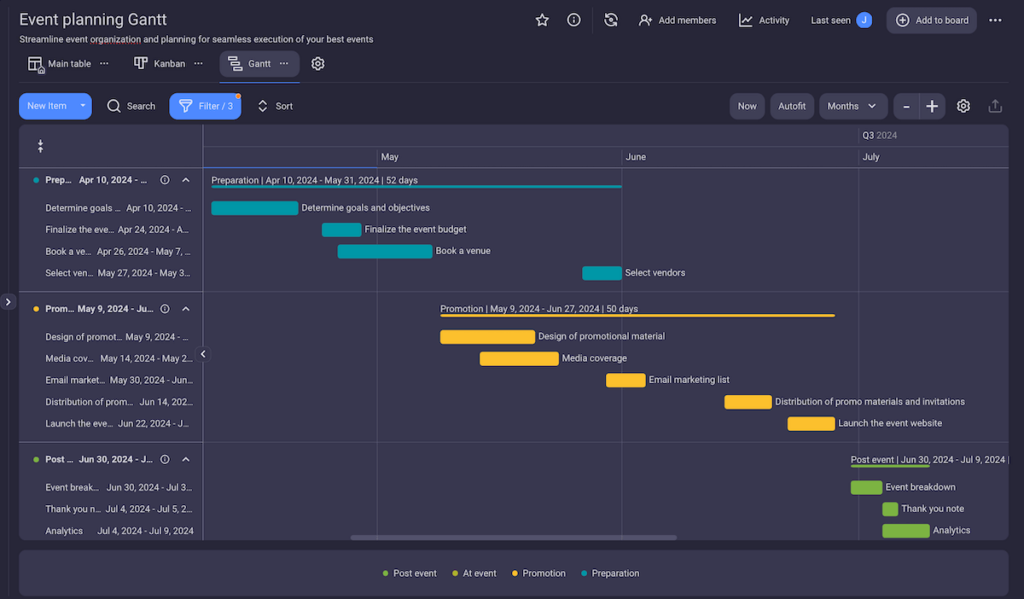Switch to the Kanban view

(x=167, y=62)
